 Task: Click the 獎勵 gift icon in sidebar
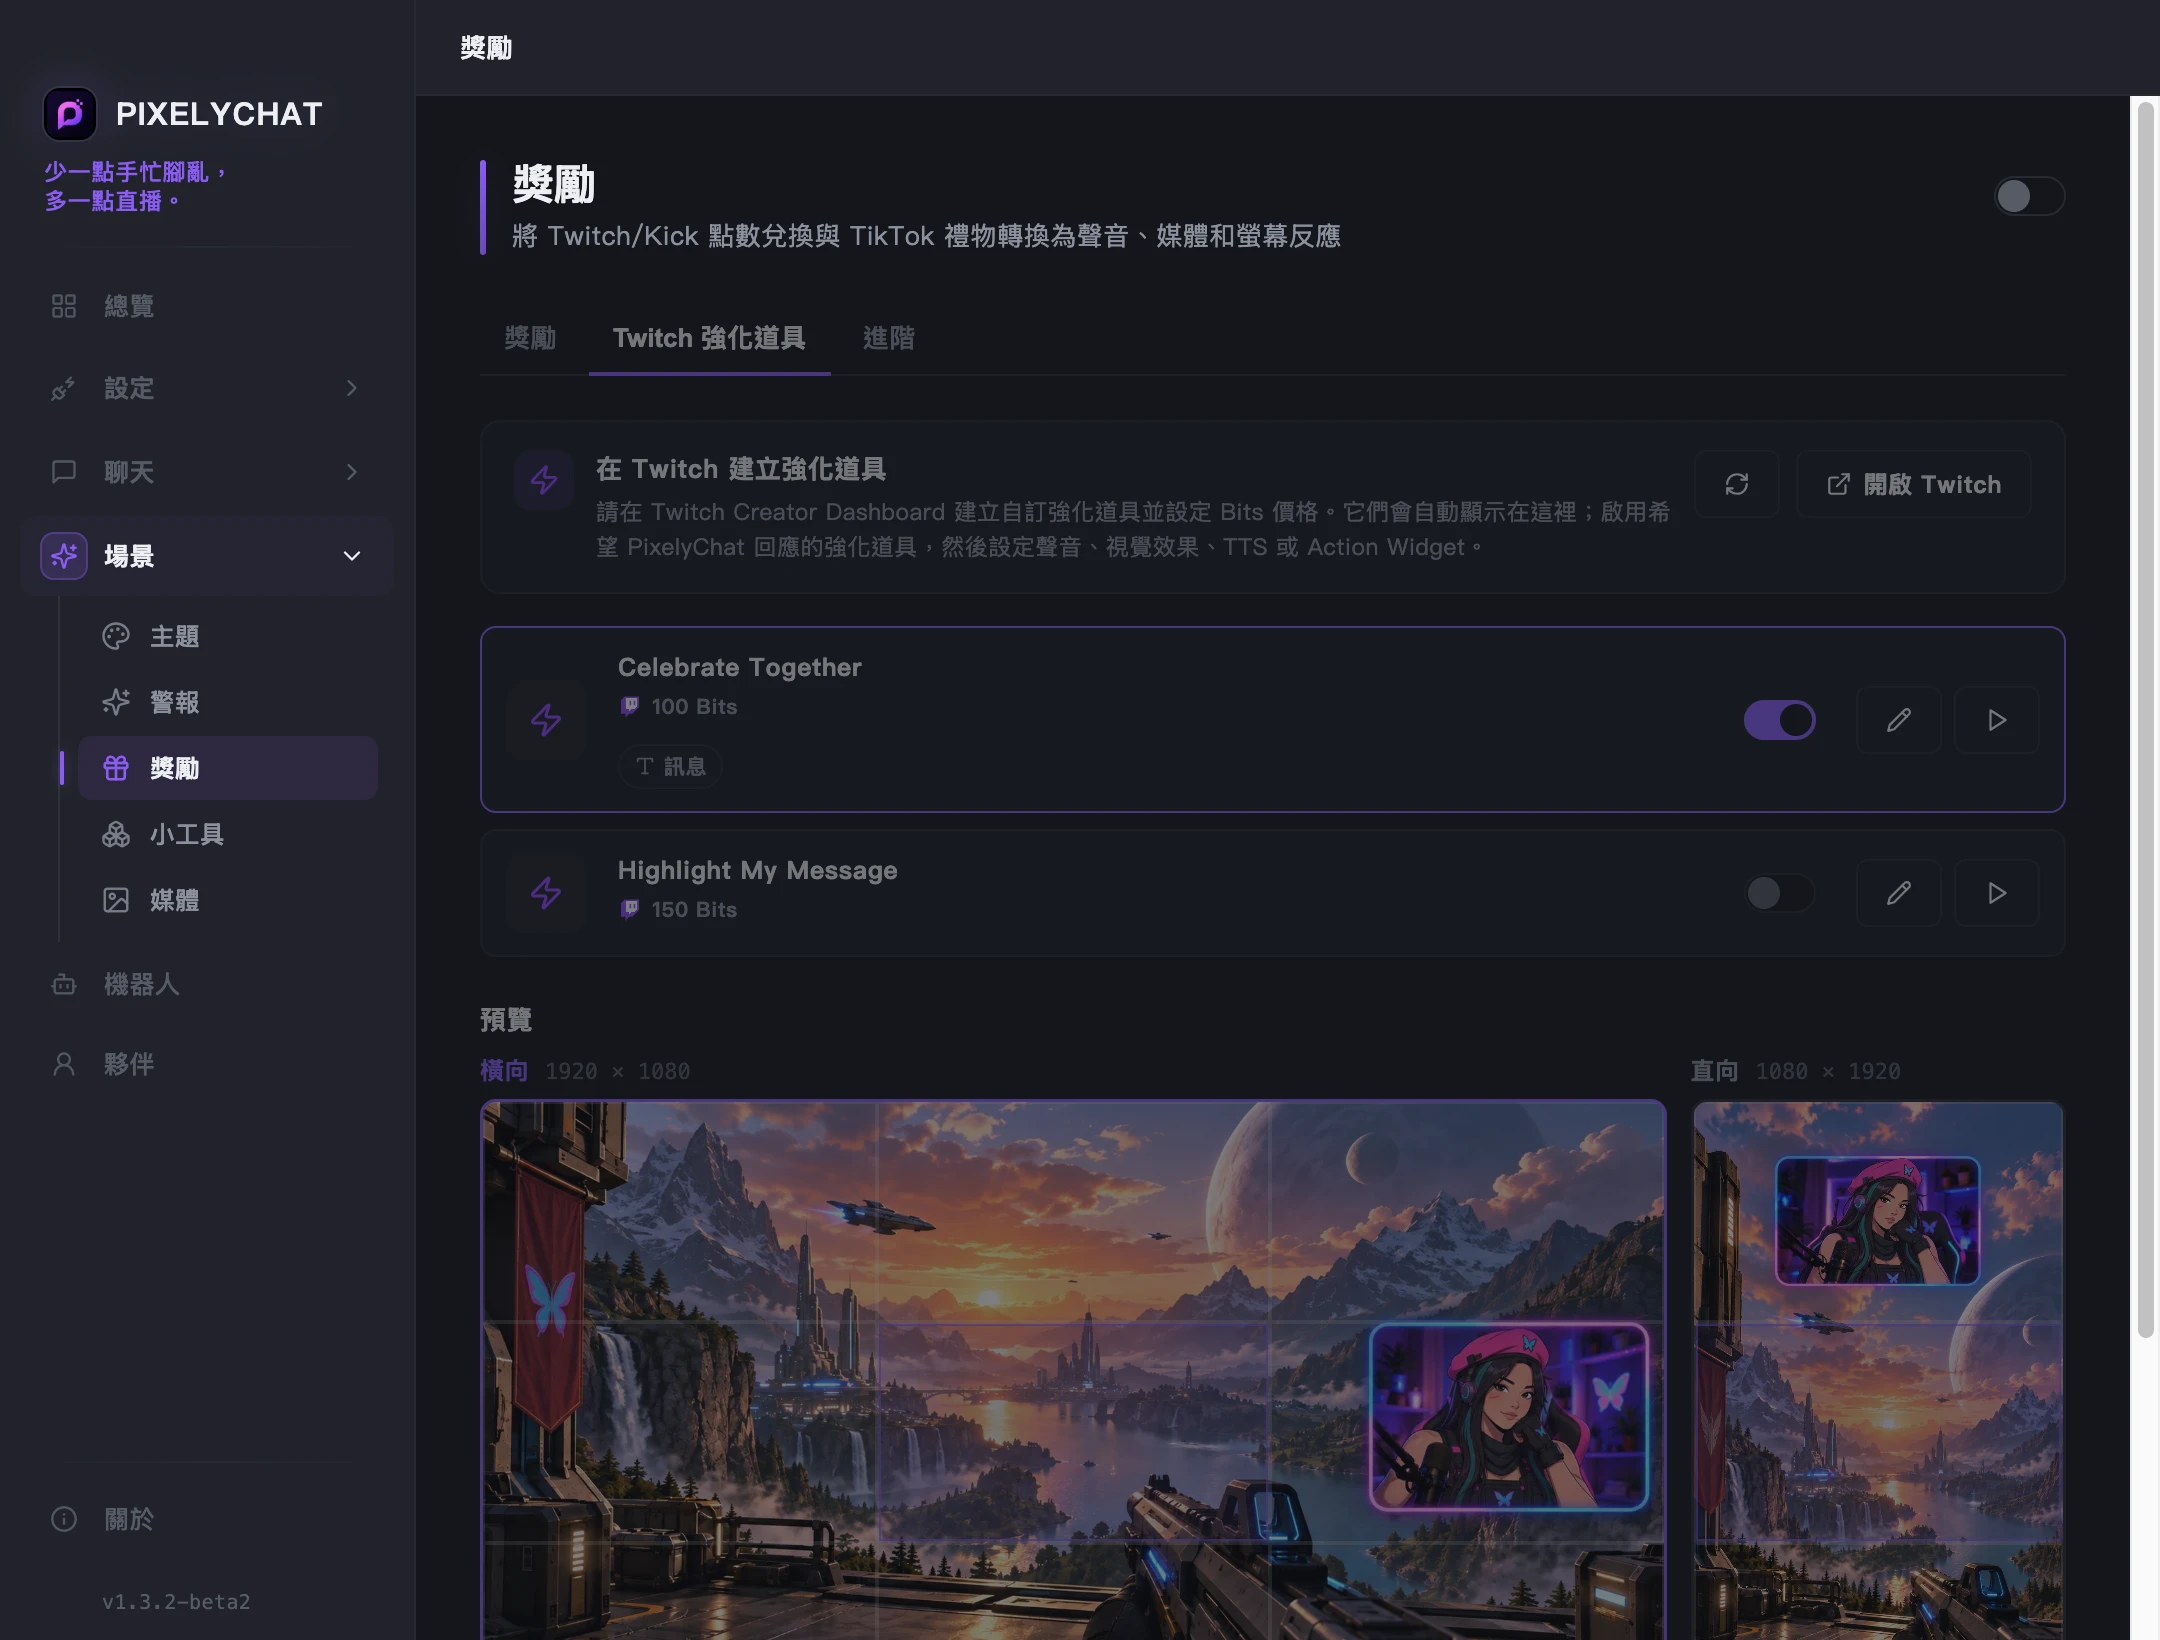[x=116, y=768]
